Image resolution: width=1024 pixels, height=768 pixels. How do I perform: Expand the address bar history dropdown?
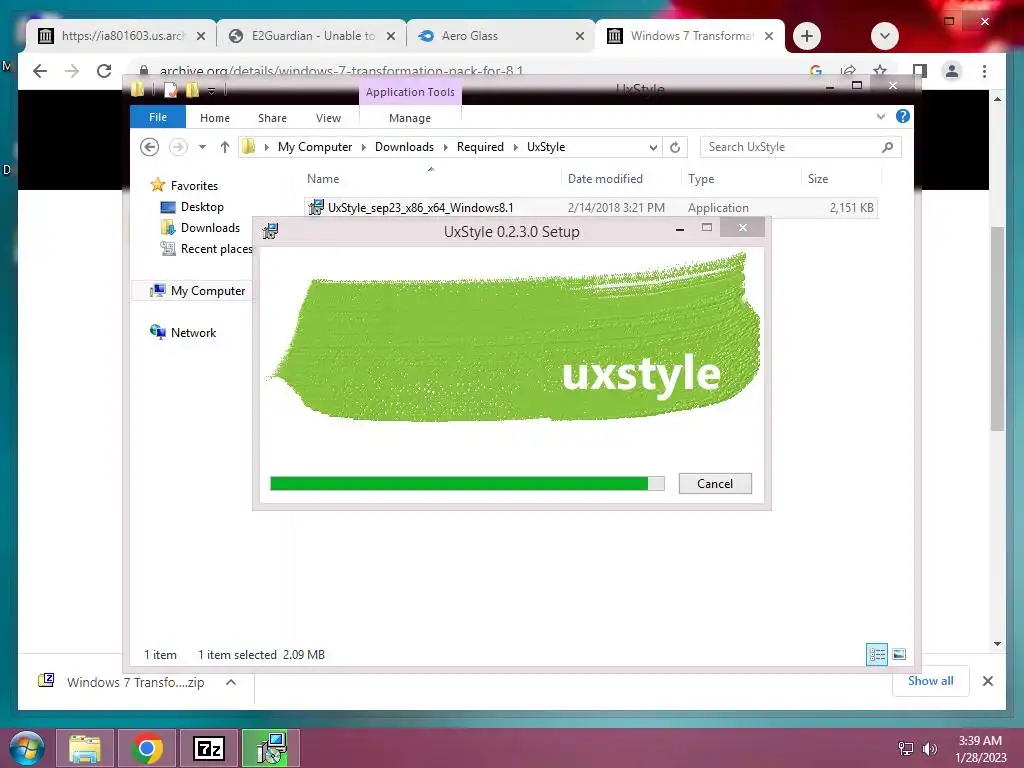[653, 148]
